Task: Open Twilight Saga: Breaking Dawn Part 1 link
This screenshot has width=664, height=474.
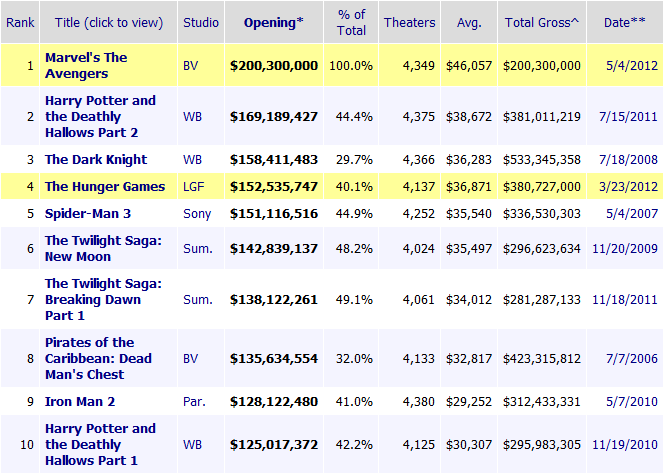Action: (103, 299)
